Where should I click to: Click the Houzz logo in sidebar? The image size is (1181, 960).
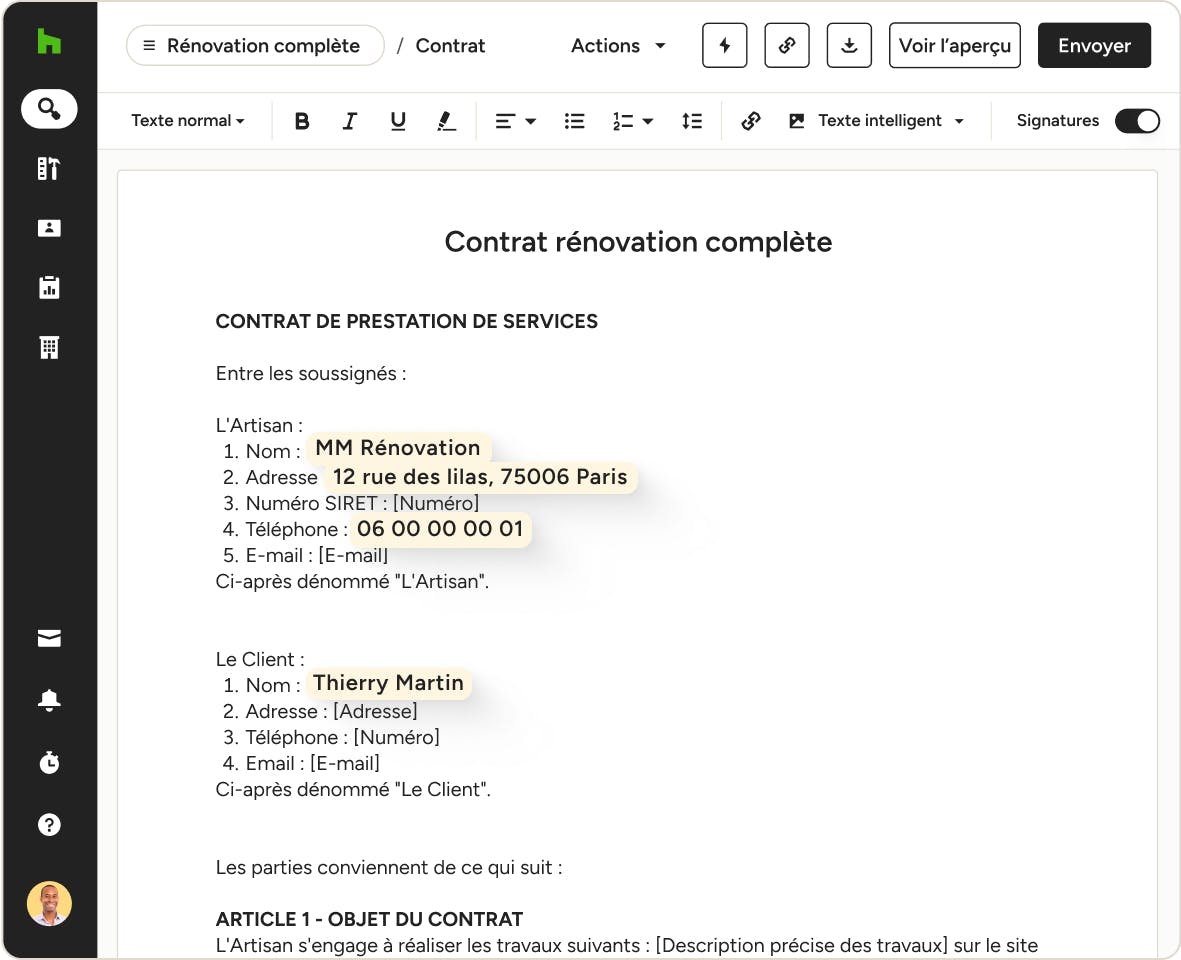[x=49, y=42]
